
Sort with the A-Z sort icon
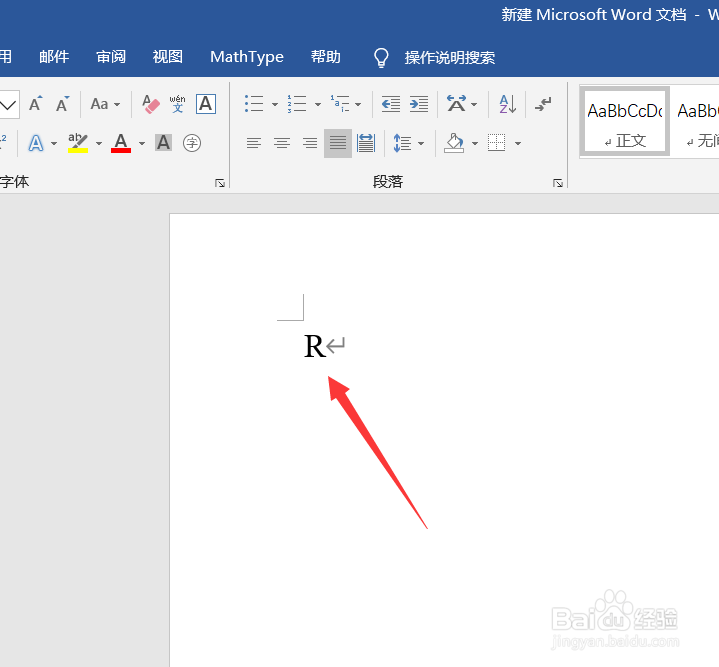[x=508, y=104]
